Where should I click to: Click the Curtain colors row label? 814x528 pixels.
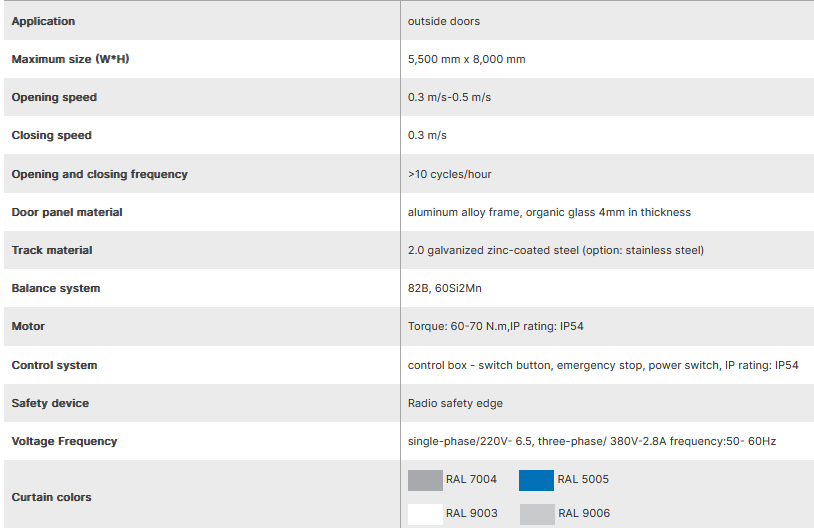[51, 497]
